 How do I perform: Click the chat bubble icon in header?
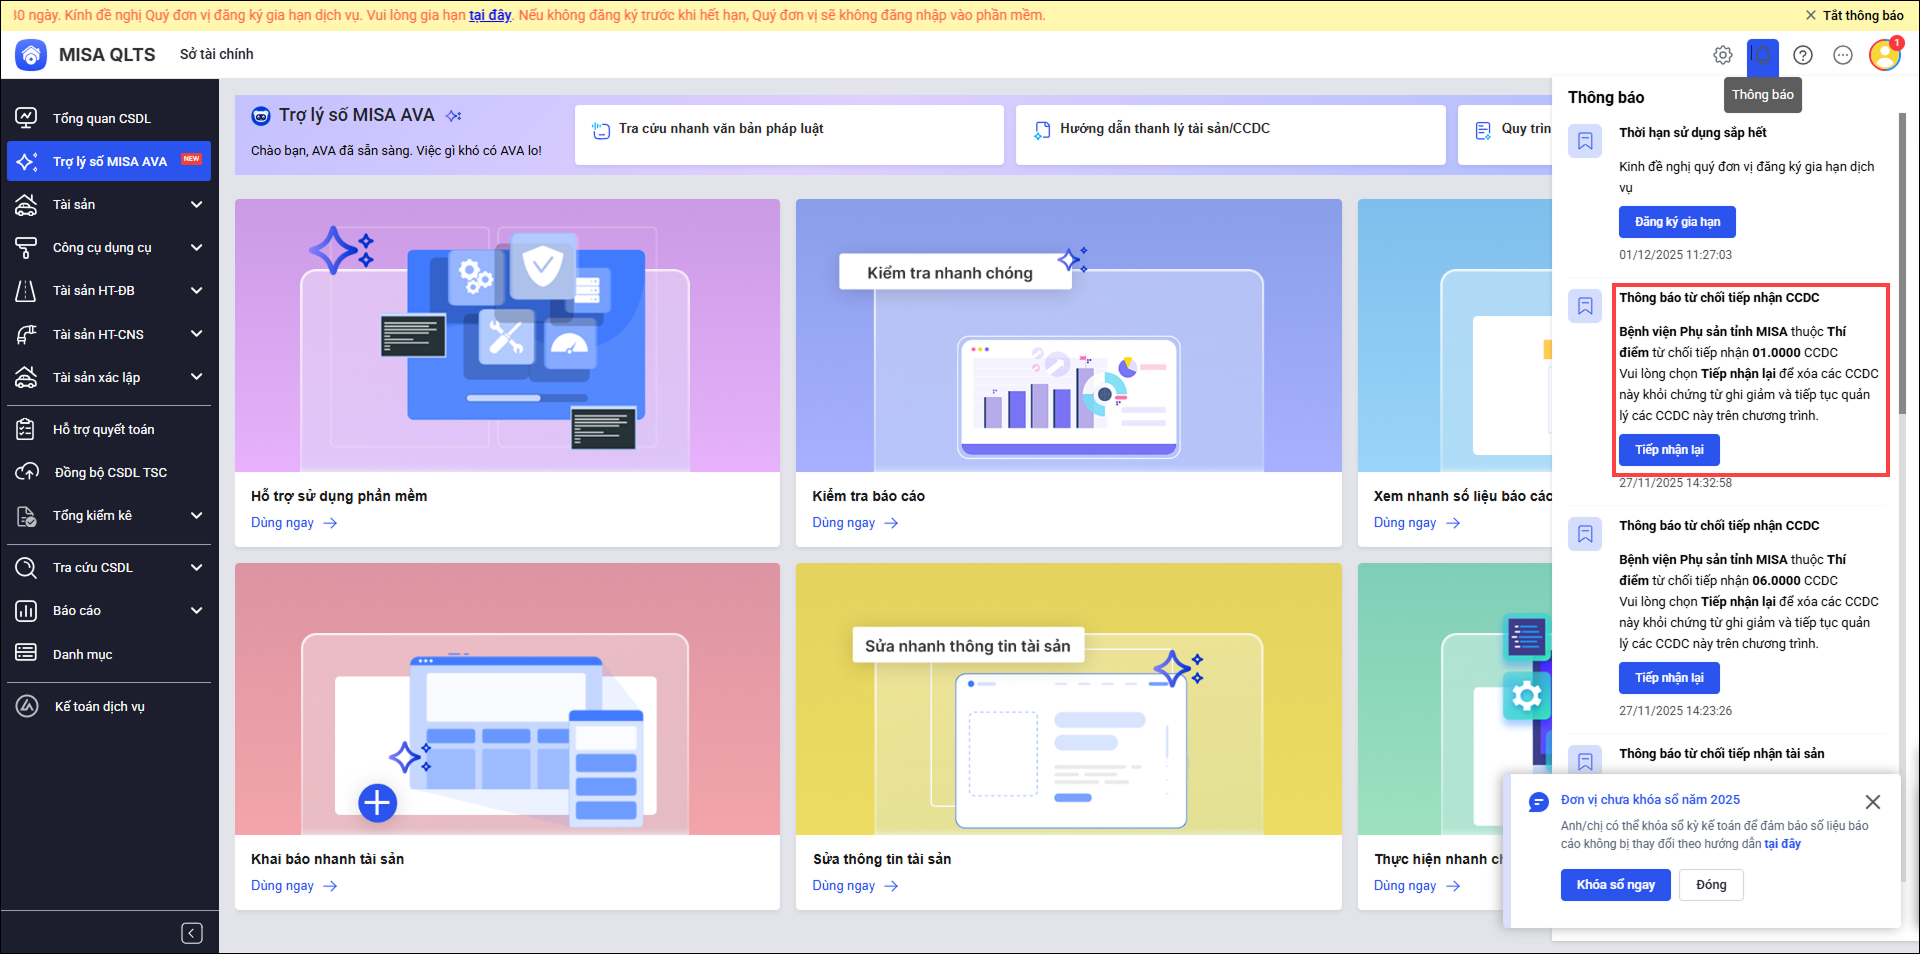tap(1842, 55)
